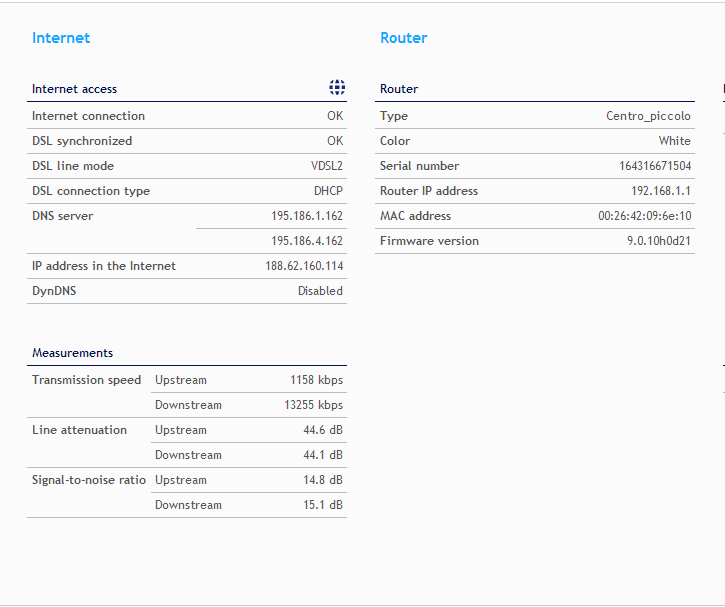Select the Internet access table header

pos(75,89)
